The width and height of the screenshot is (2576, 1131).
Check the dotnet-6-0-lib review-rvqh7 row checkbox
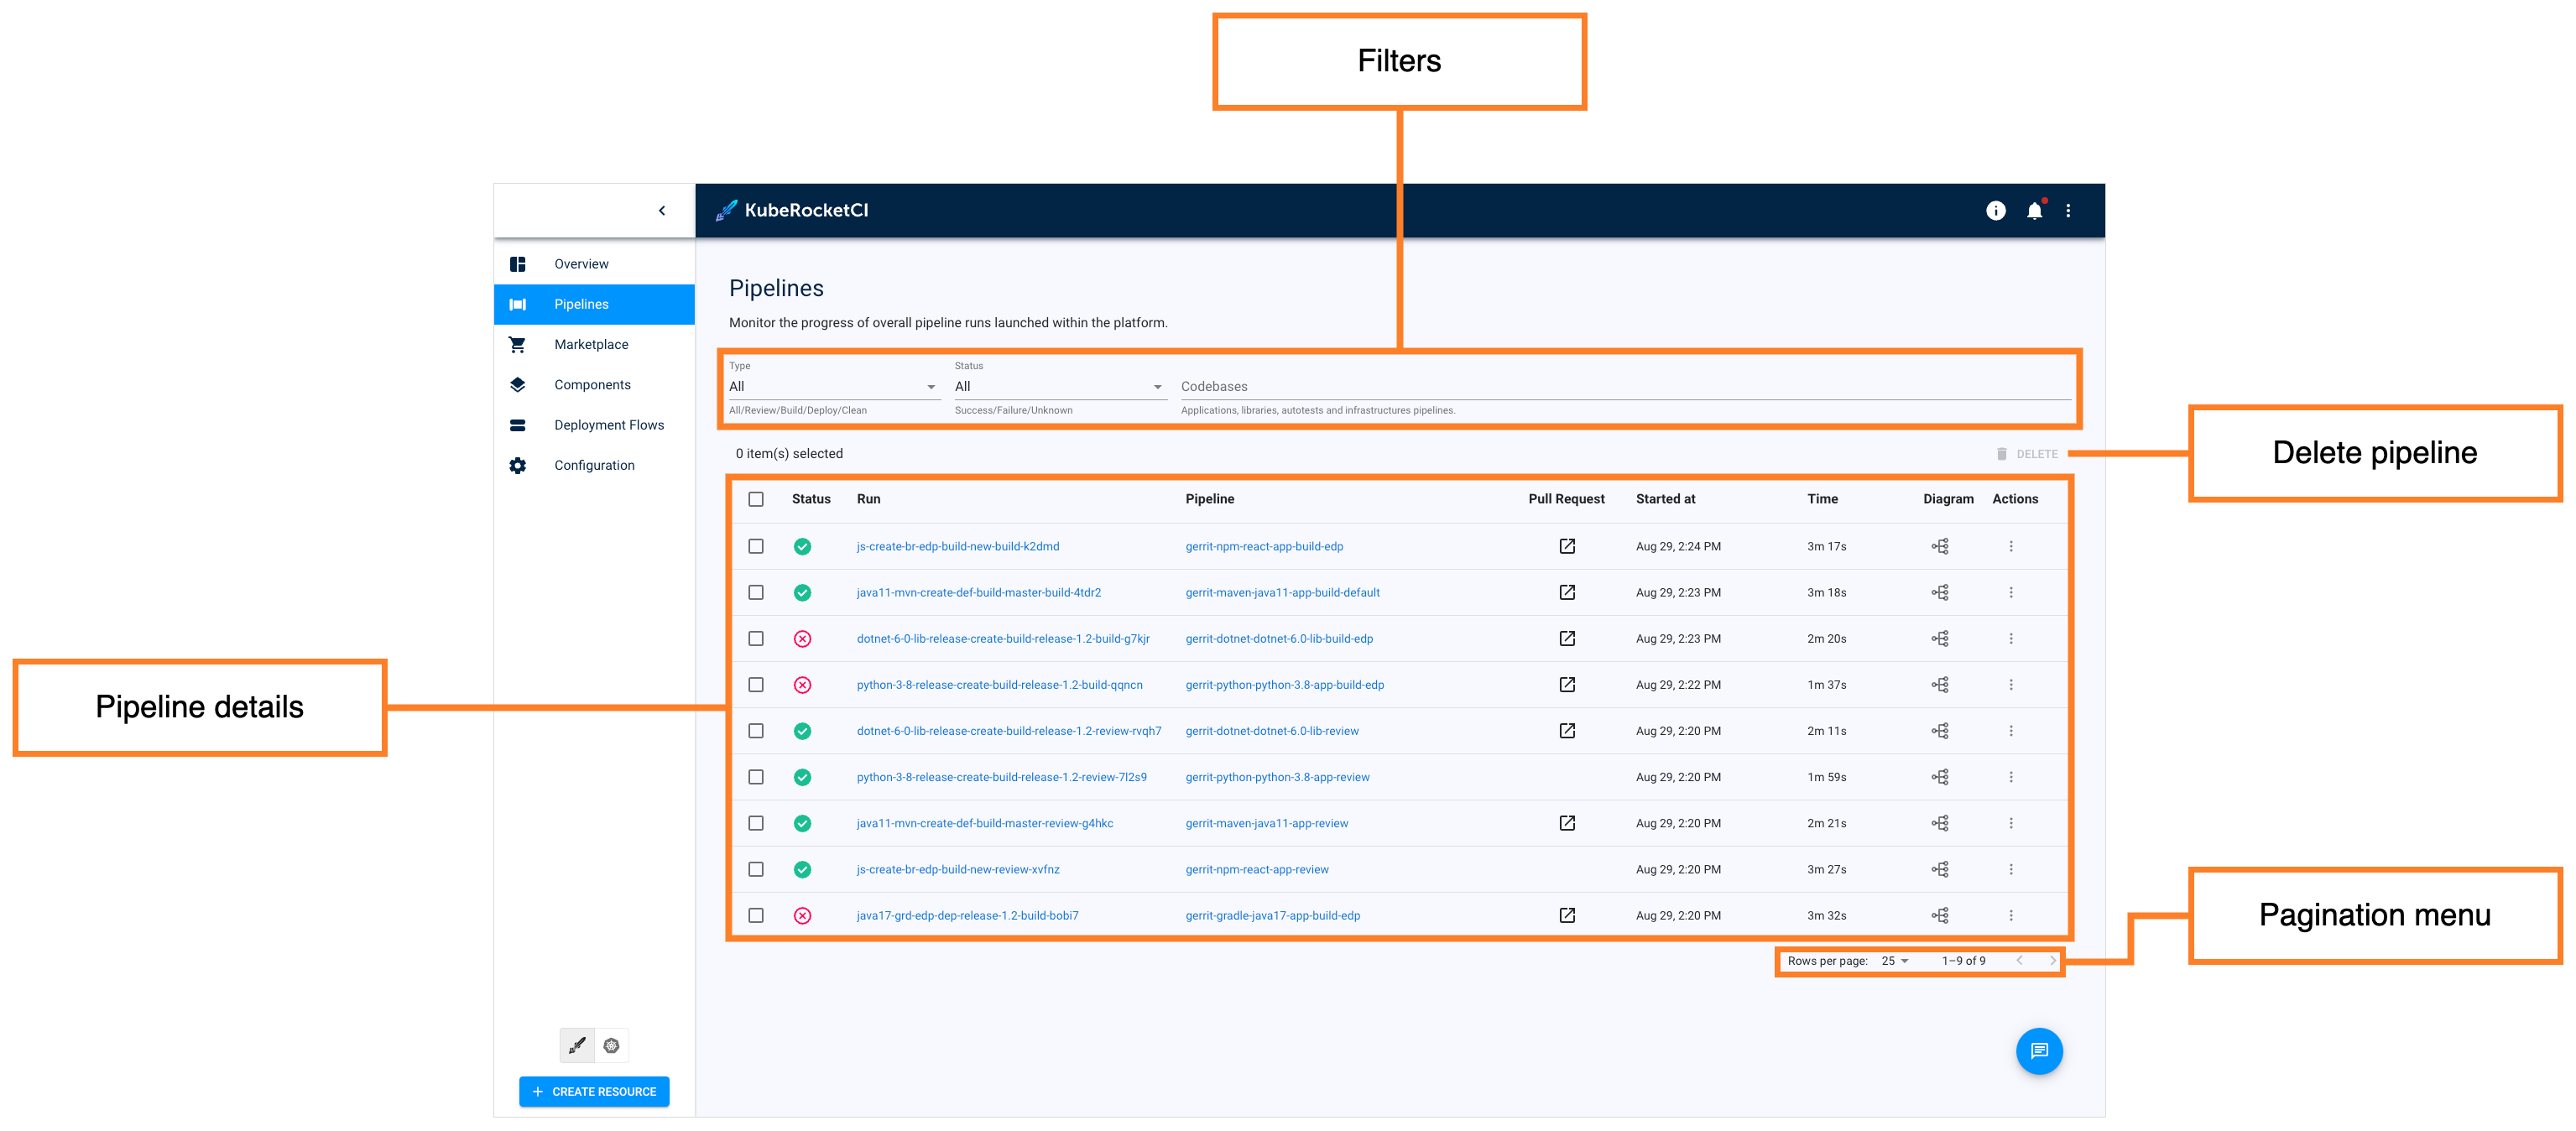(756, 731)
